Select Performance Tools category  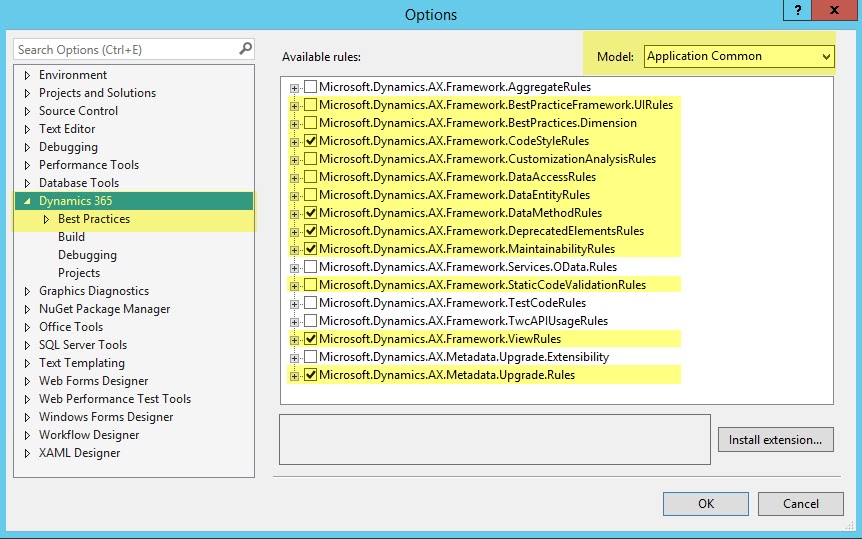click(x=89, y=165)
